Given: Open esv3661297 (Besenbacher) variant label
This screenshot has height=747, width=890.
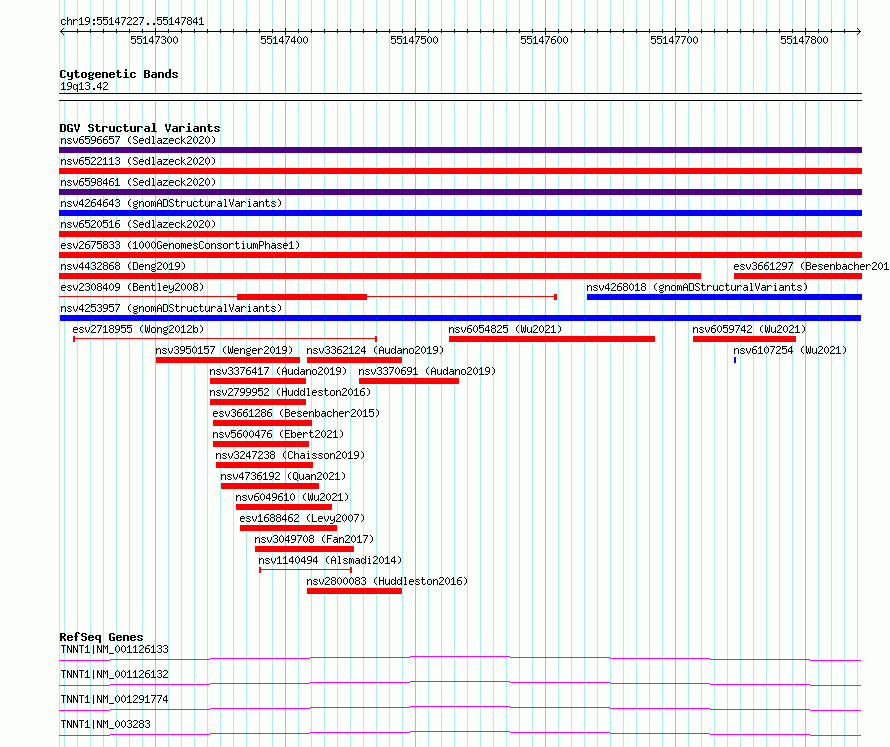Looking at the screenshot, I should coord(811,266).
